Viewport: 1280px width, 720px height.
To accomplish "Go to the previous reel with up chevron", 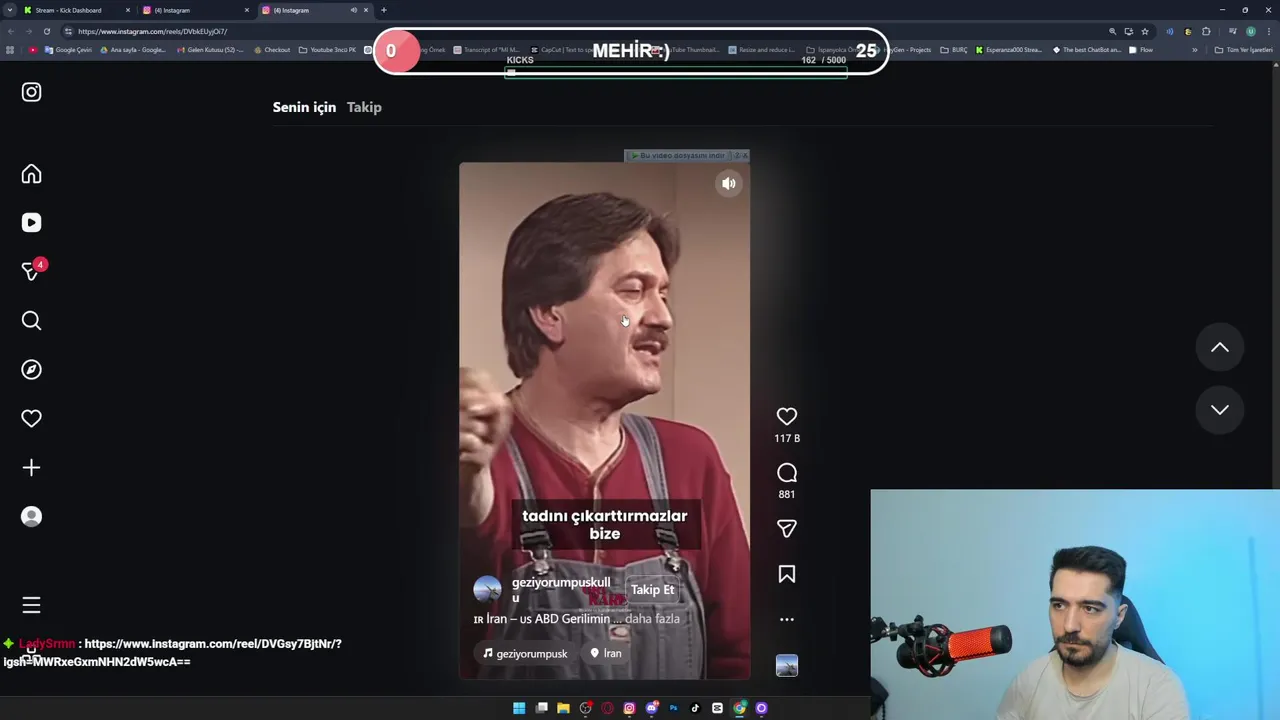I will 1220,347.
